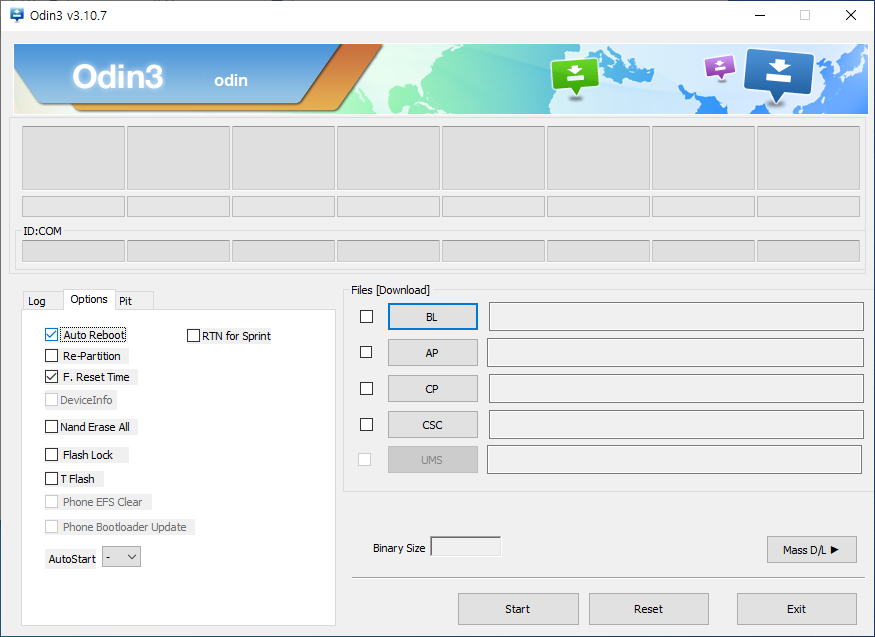
Task: Click the CP file button
Action: (433, 389)
